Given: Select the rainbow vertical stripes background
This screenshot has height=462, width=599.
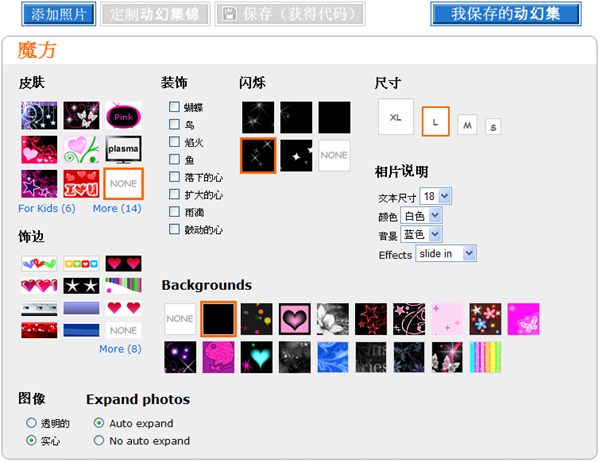Looking at the screenshot, I should pos(485,357).
